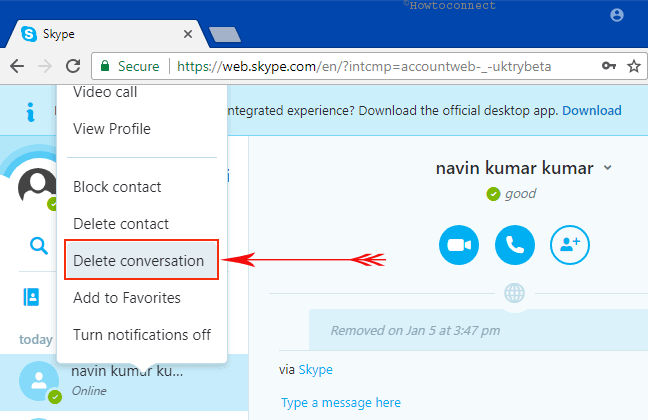The image size is (648, 420).
Task: Click the web.skype.com address bar URL
Action: click(364, 66)
